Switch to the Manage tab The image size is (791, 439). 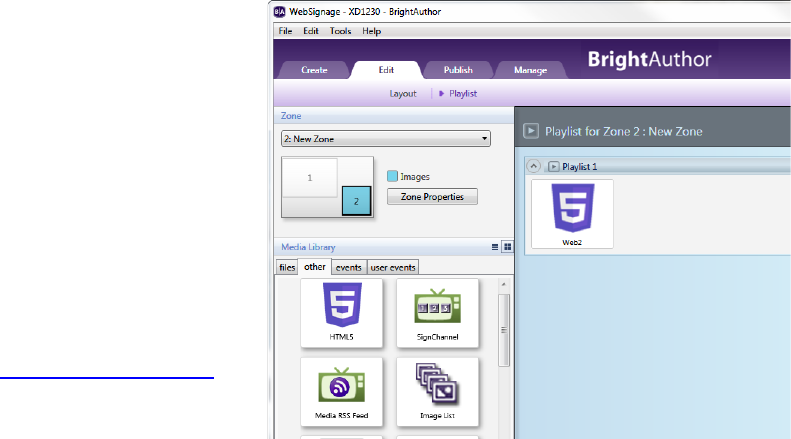[530, 70]
